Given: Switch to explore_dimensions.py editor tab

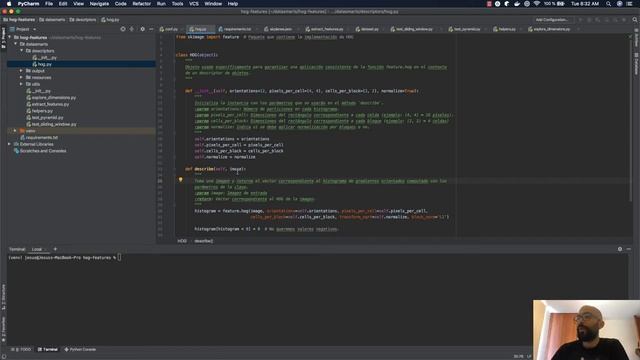Looking at the screenshot, I should pyautogui.click(x=551, y=29).
